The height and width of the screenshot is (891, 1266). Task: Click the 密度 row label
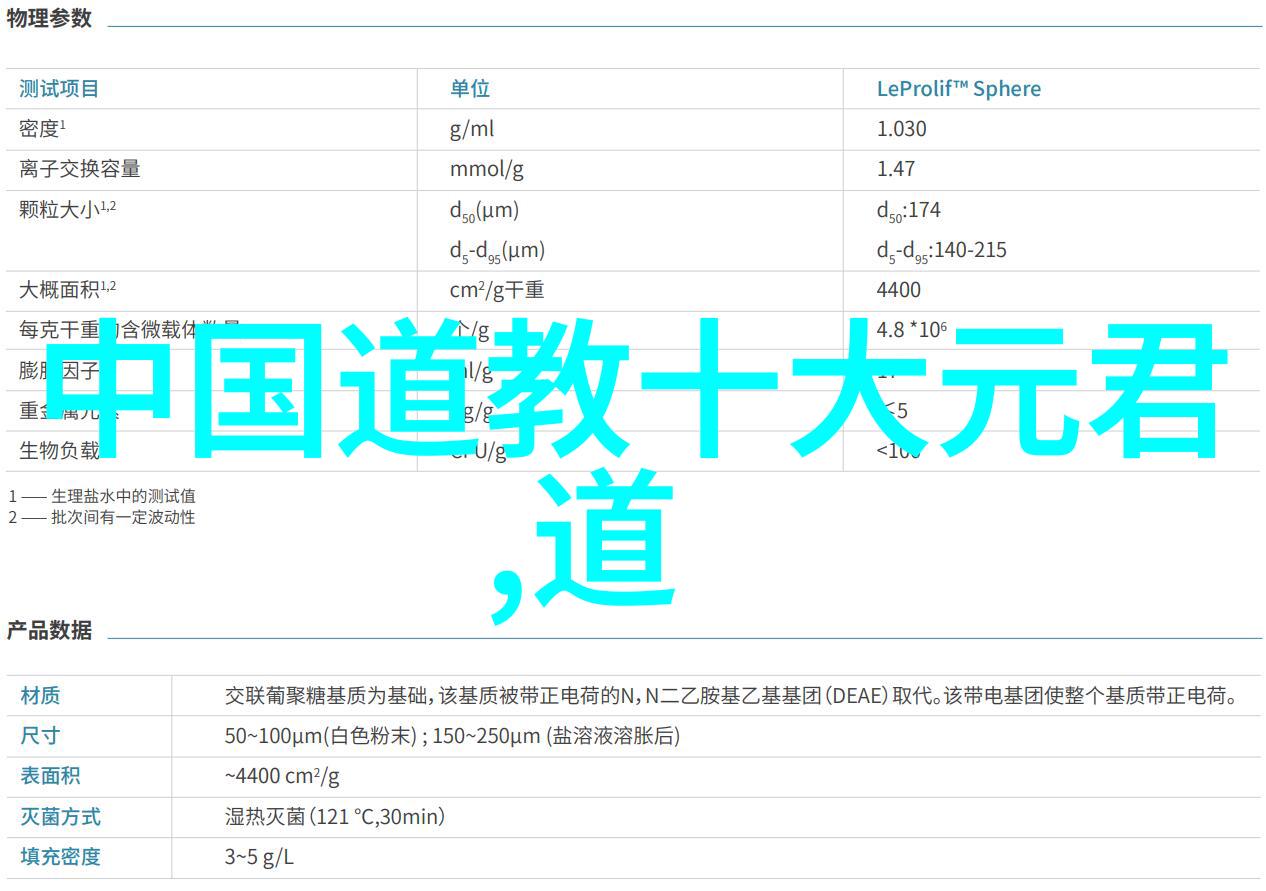point(42,129)
